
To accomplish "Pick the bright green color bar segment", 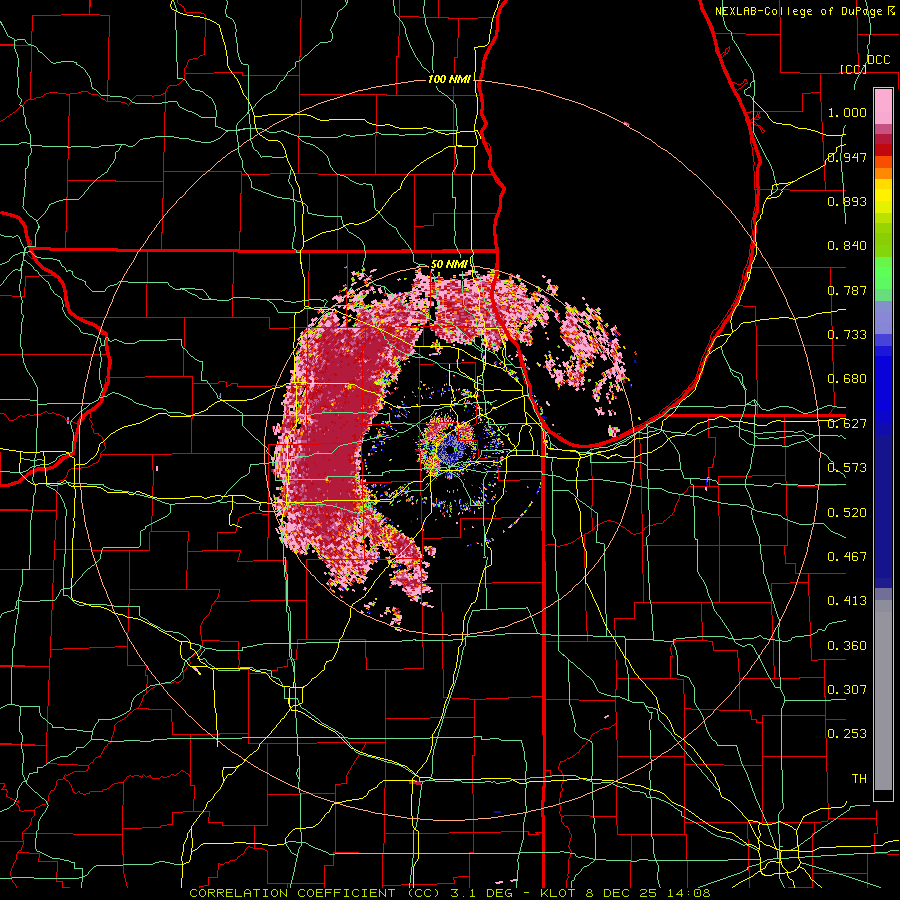I will 883,273.
